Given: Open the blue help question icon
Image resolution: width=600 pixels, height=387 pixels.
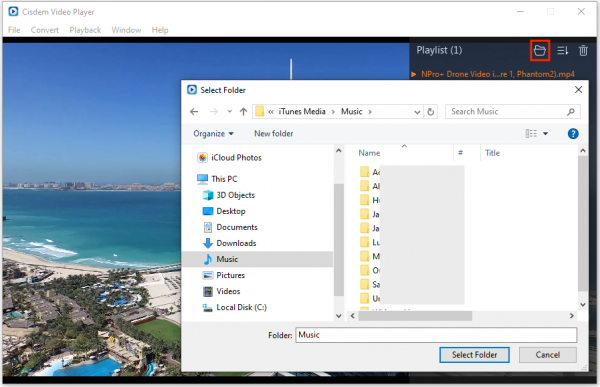Looking at the screenshot, I should [573, 134].
